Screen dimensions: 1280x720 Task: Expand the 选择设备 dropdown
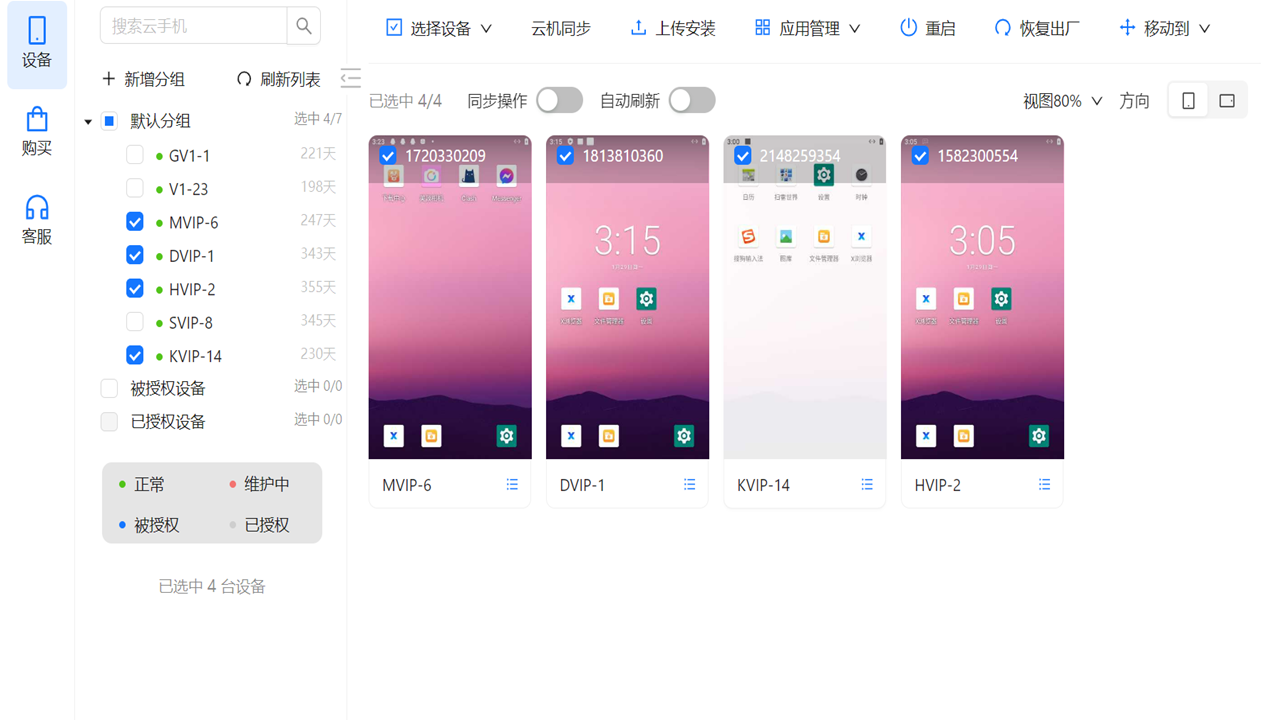(439, 28)
